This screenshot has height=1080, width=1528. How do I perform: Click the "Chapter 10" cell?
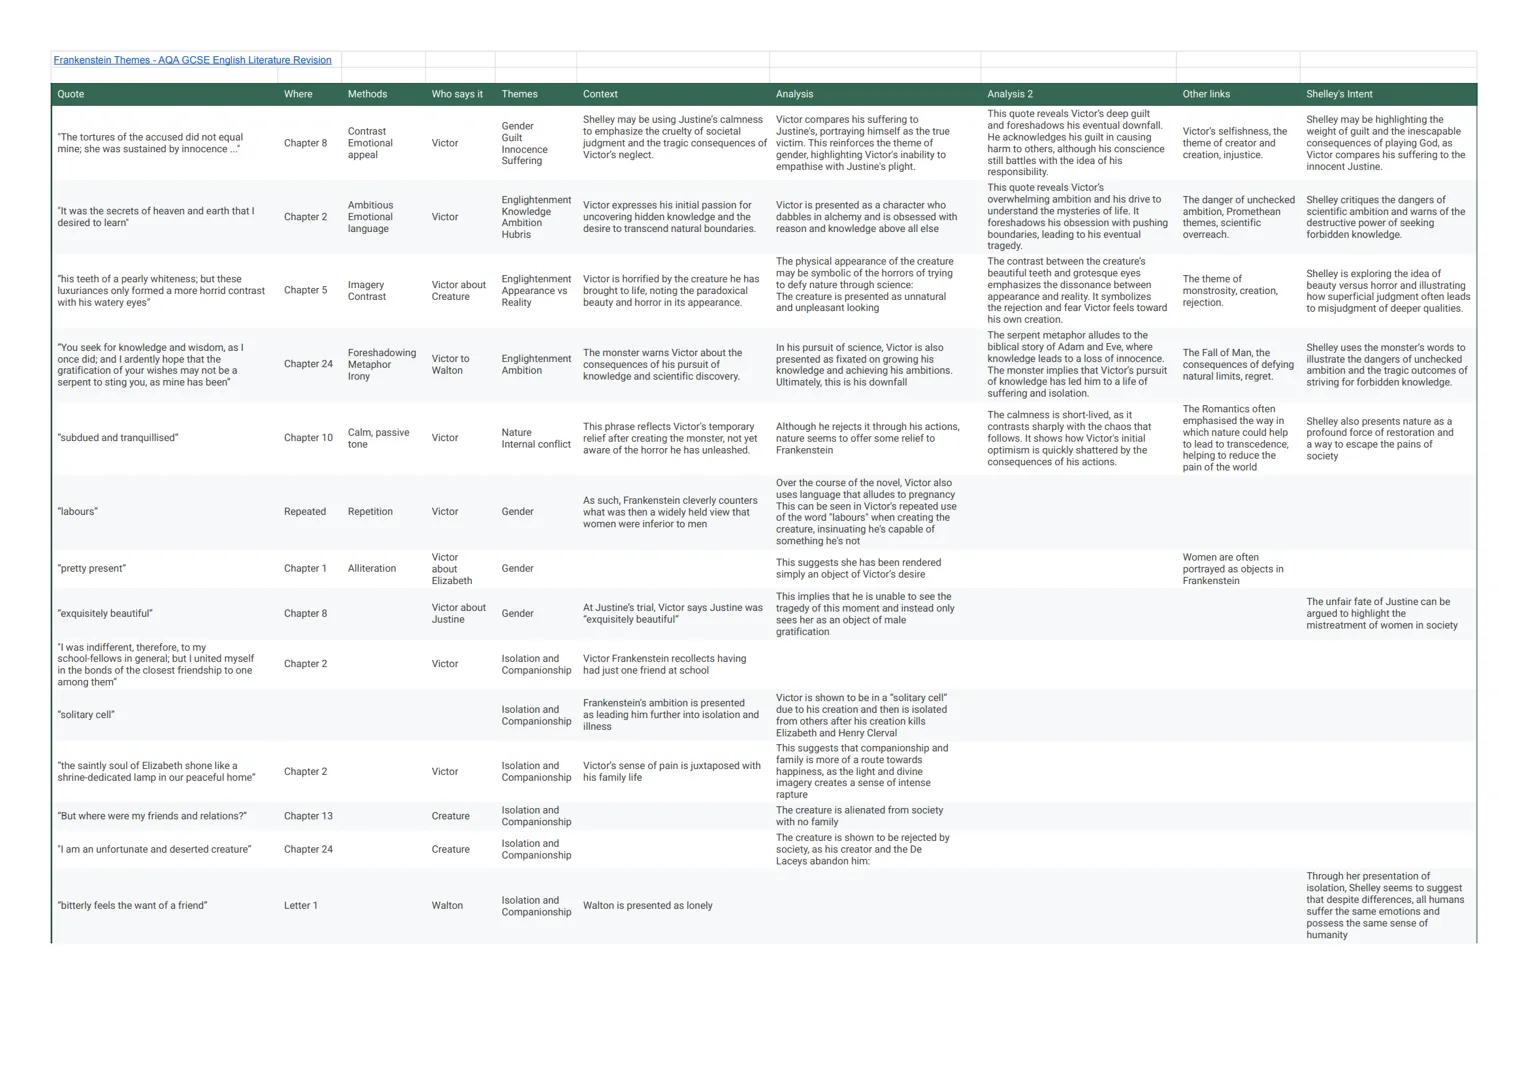coord(308,438)
